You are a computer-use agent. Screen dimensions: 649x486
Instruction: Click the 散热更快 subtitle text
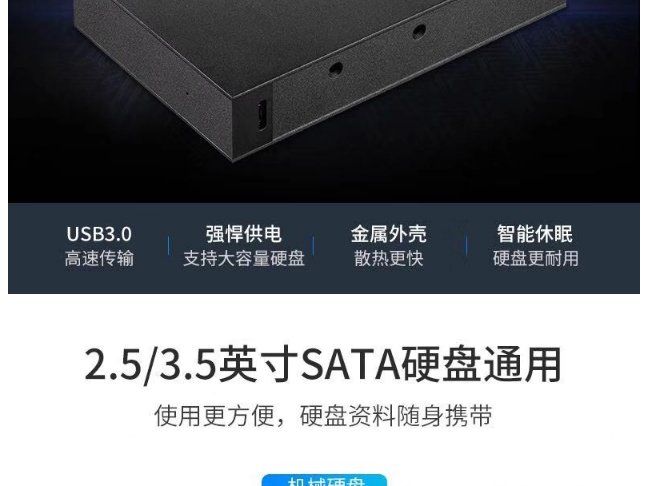[389, 259]
